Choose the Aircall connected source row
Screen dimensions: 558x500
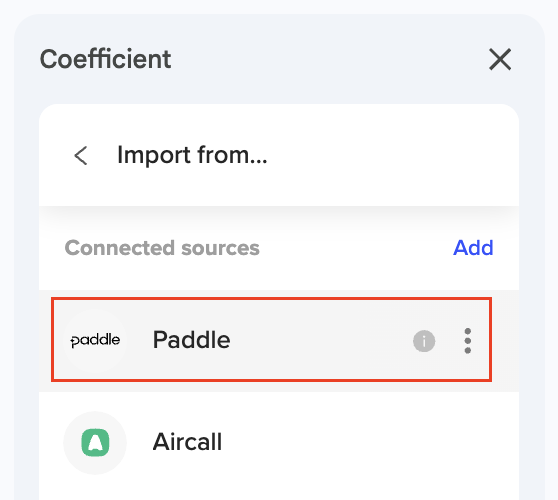[279, 443]
